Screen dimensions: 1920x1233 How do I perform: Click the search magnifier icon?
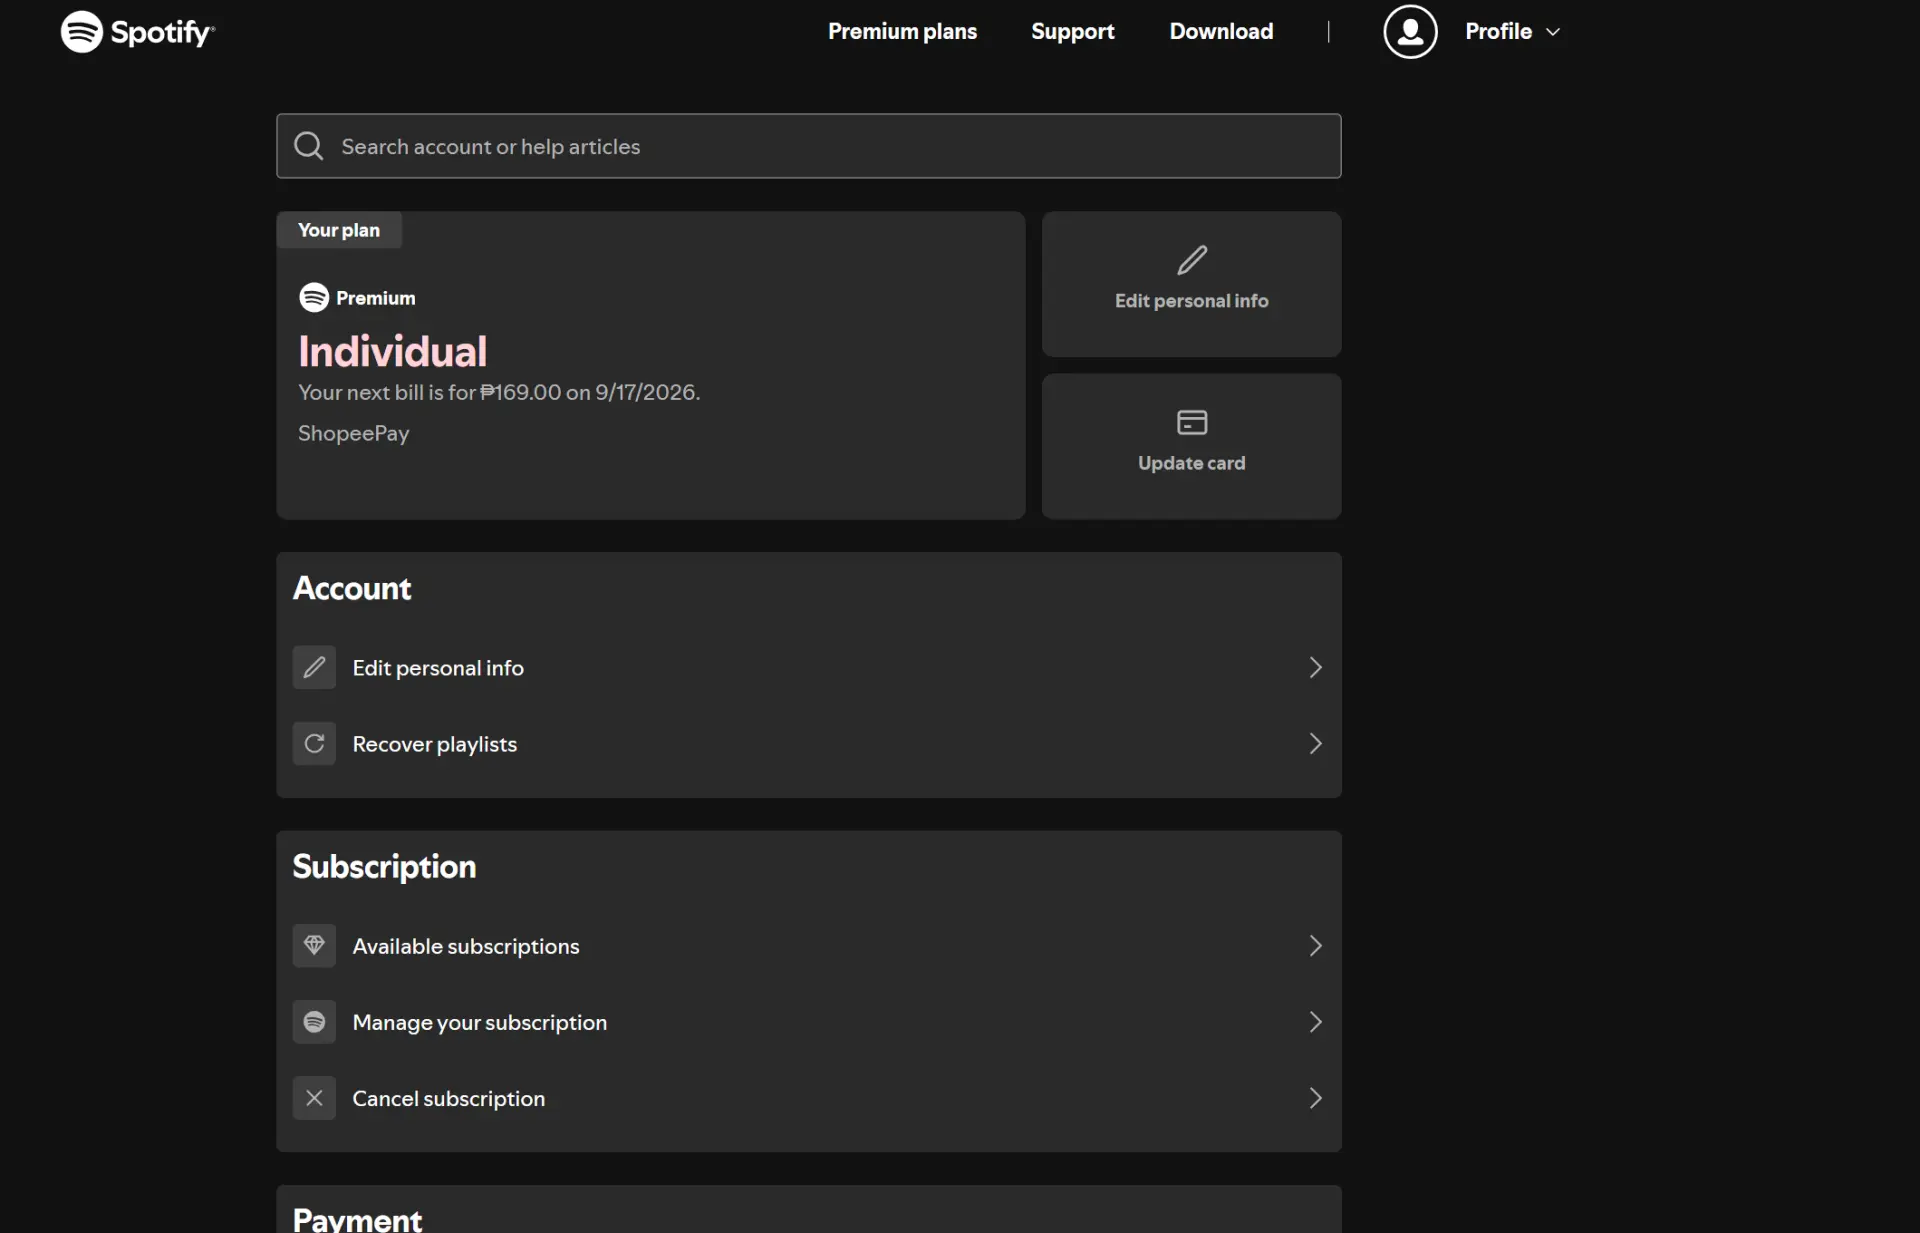click(x=309, y=146)
